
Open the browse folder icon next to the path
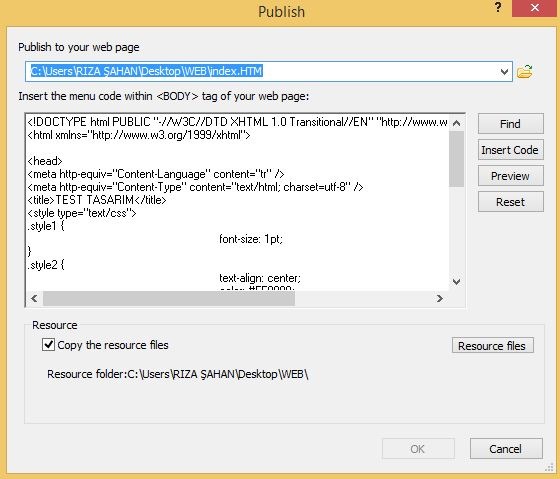[524, 71]
